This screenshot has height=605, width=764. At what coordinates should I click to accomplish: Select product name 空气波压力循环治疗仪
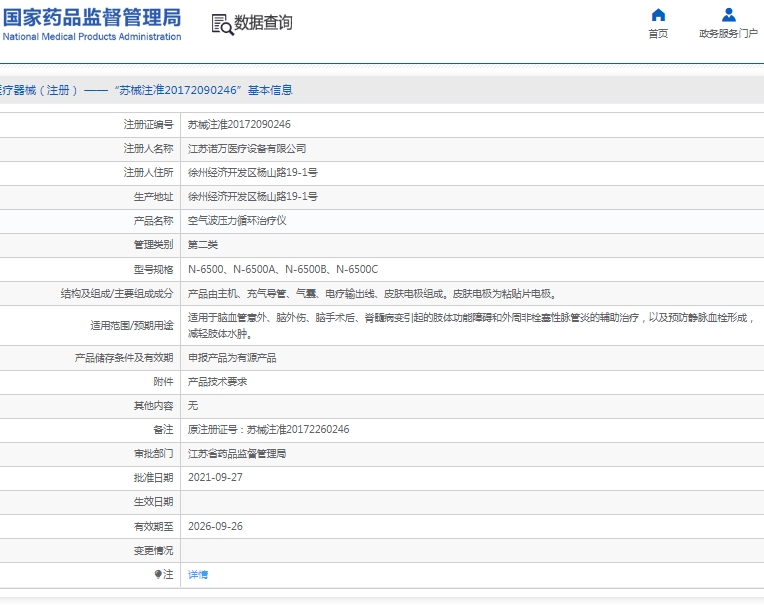click(x=237, y=221)
